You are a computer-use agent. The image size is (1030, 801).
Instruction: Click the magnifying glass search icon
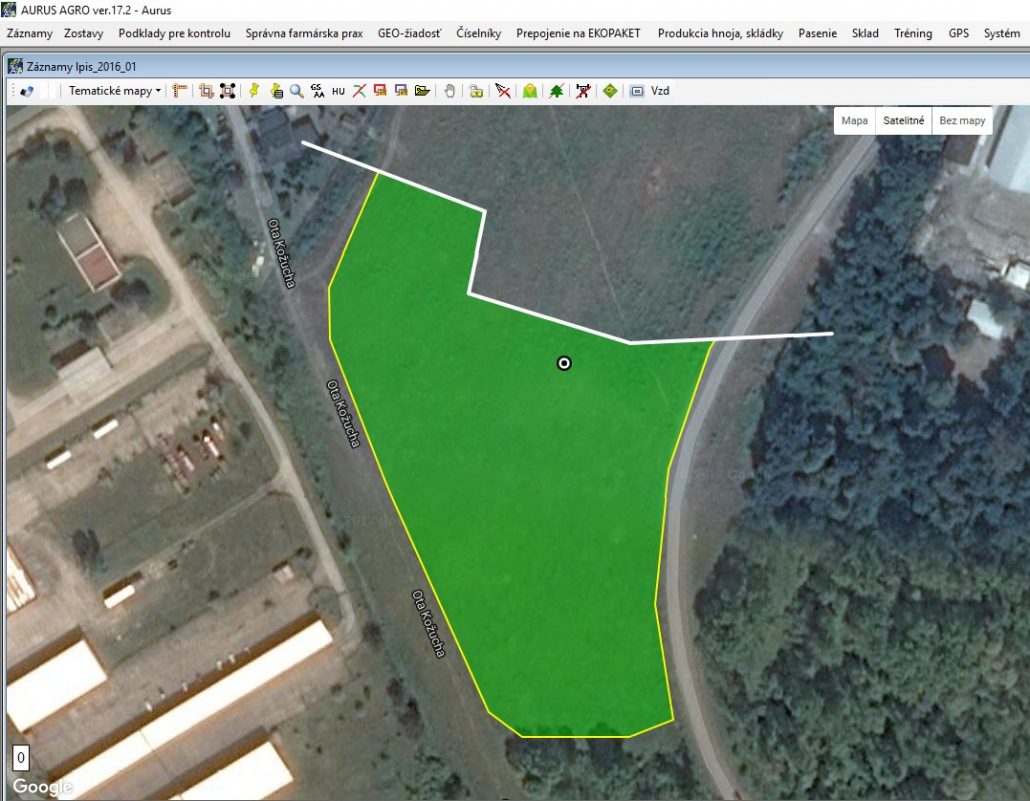297,91
